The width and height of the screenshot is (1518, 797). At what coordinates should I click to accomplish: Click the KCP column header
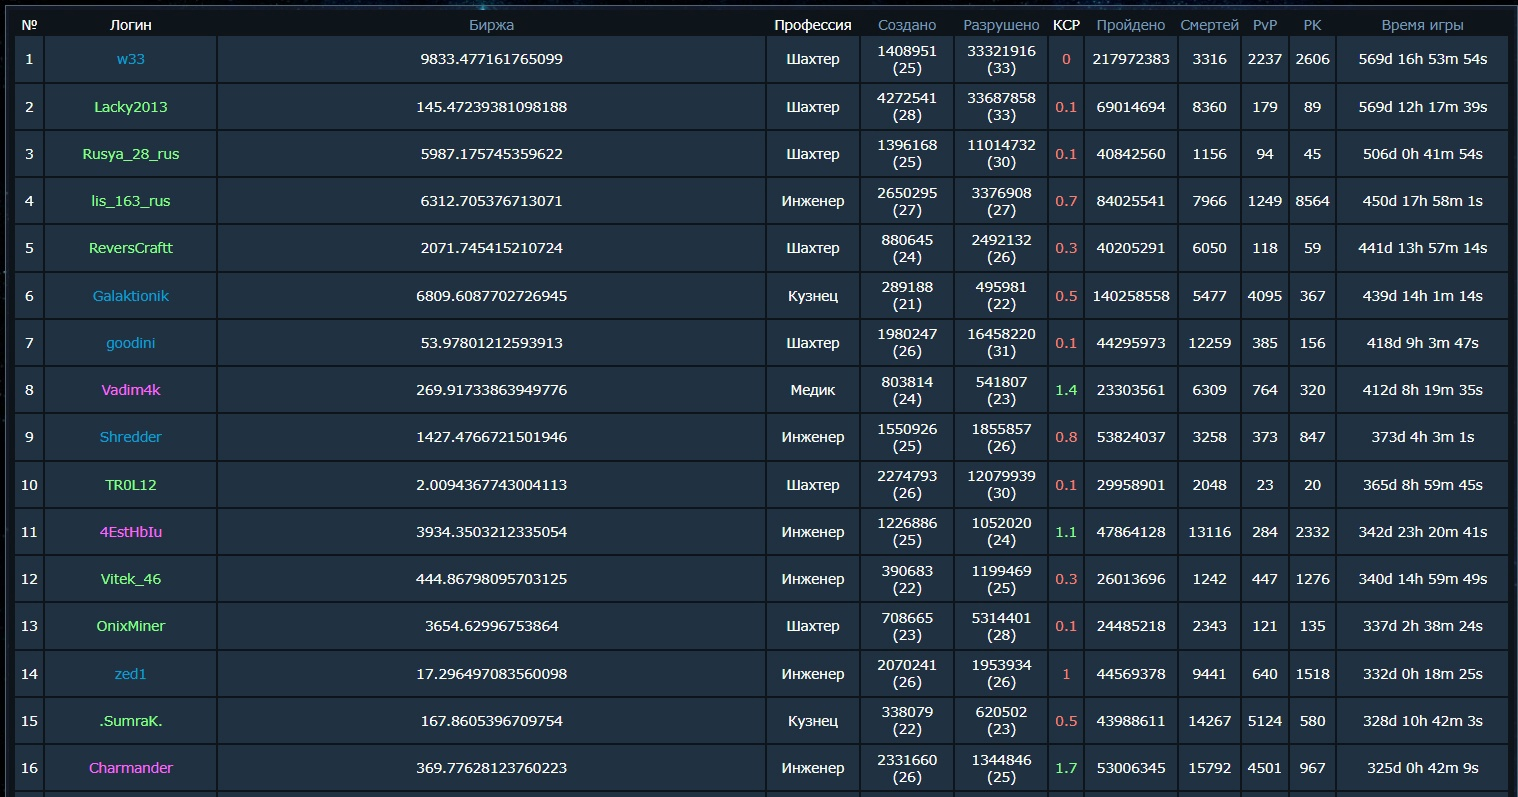click(1066, 25)
